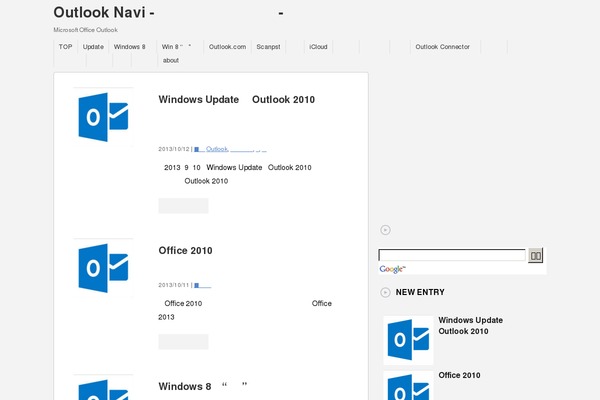Click the search submit button beside Google field
Screen dimensions: 600x400
pos(535,255)
